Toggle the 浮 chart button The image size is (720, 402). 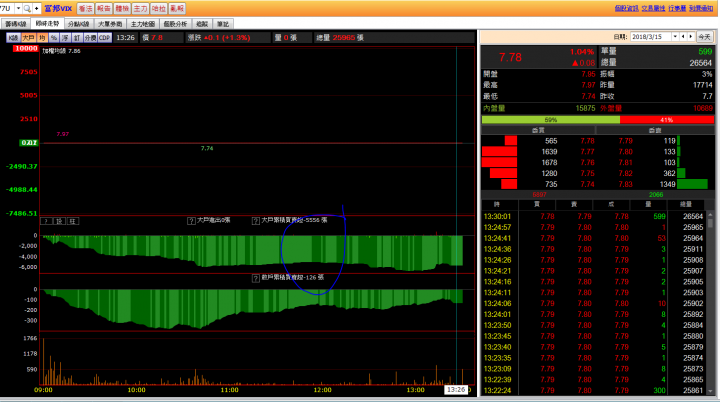[x=65, y=38]
